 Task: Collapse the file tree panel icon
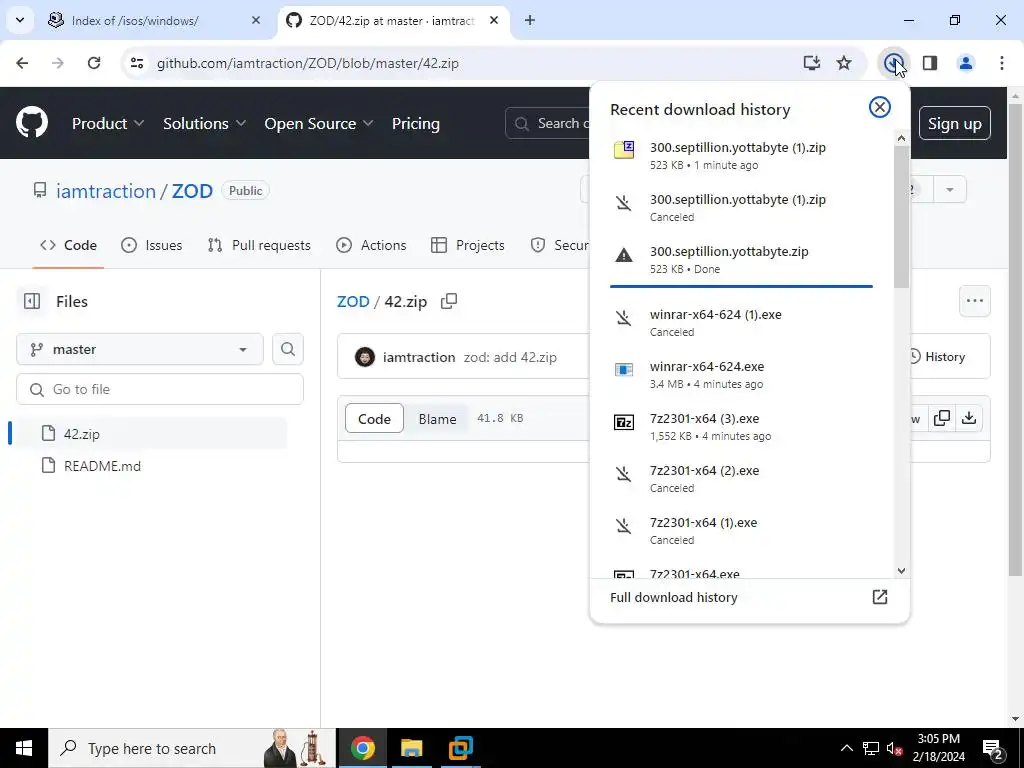click(31, 301)
